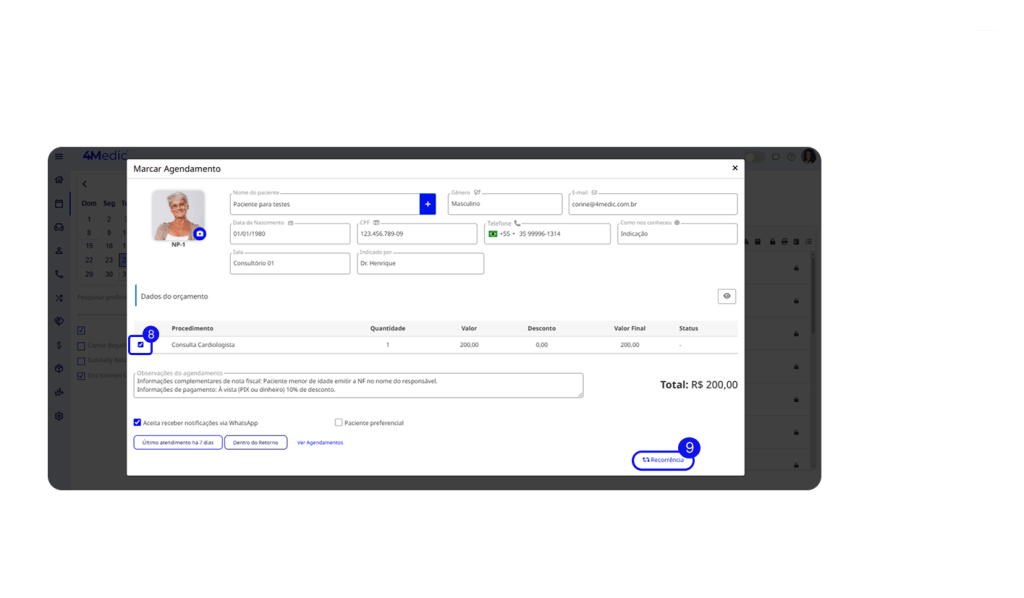1024x598 pixels.
Task: Uncheck the Consulta Cardiologista procedure checkbox
Action: coord(140,345)
